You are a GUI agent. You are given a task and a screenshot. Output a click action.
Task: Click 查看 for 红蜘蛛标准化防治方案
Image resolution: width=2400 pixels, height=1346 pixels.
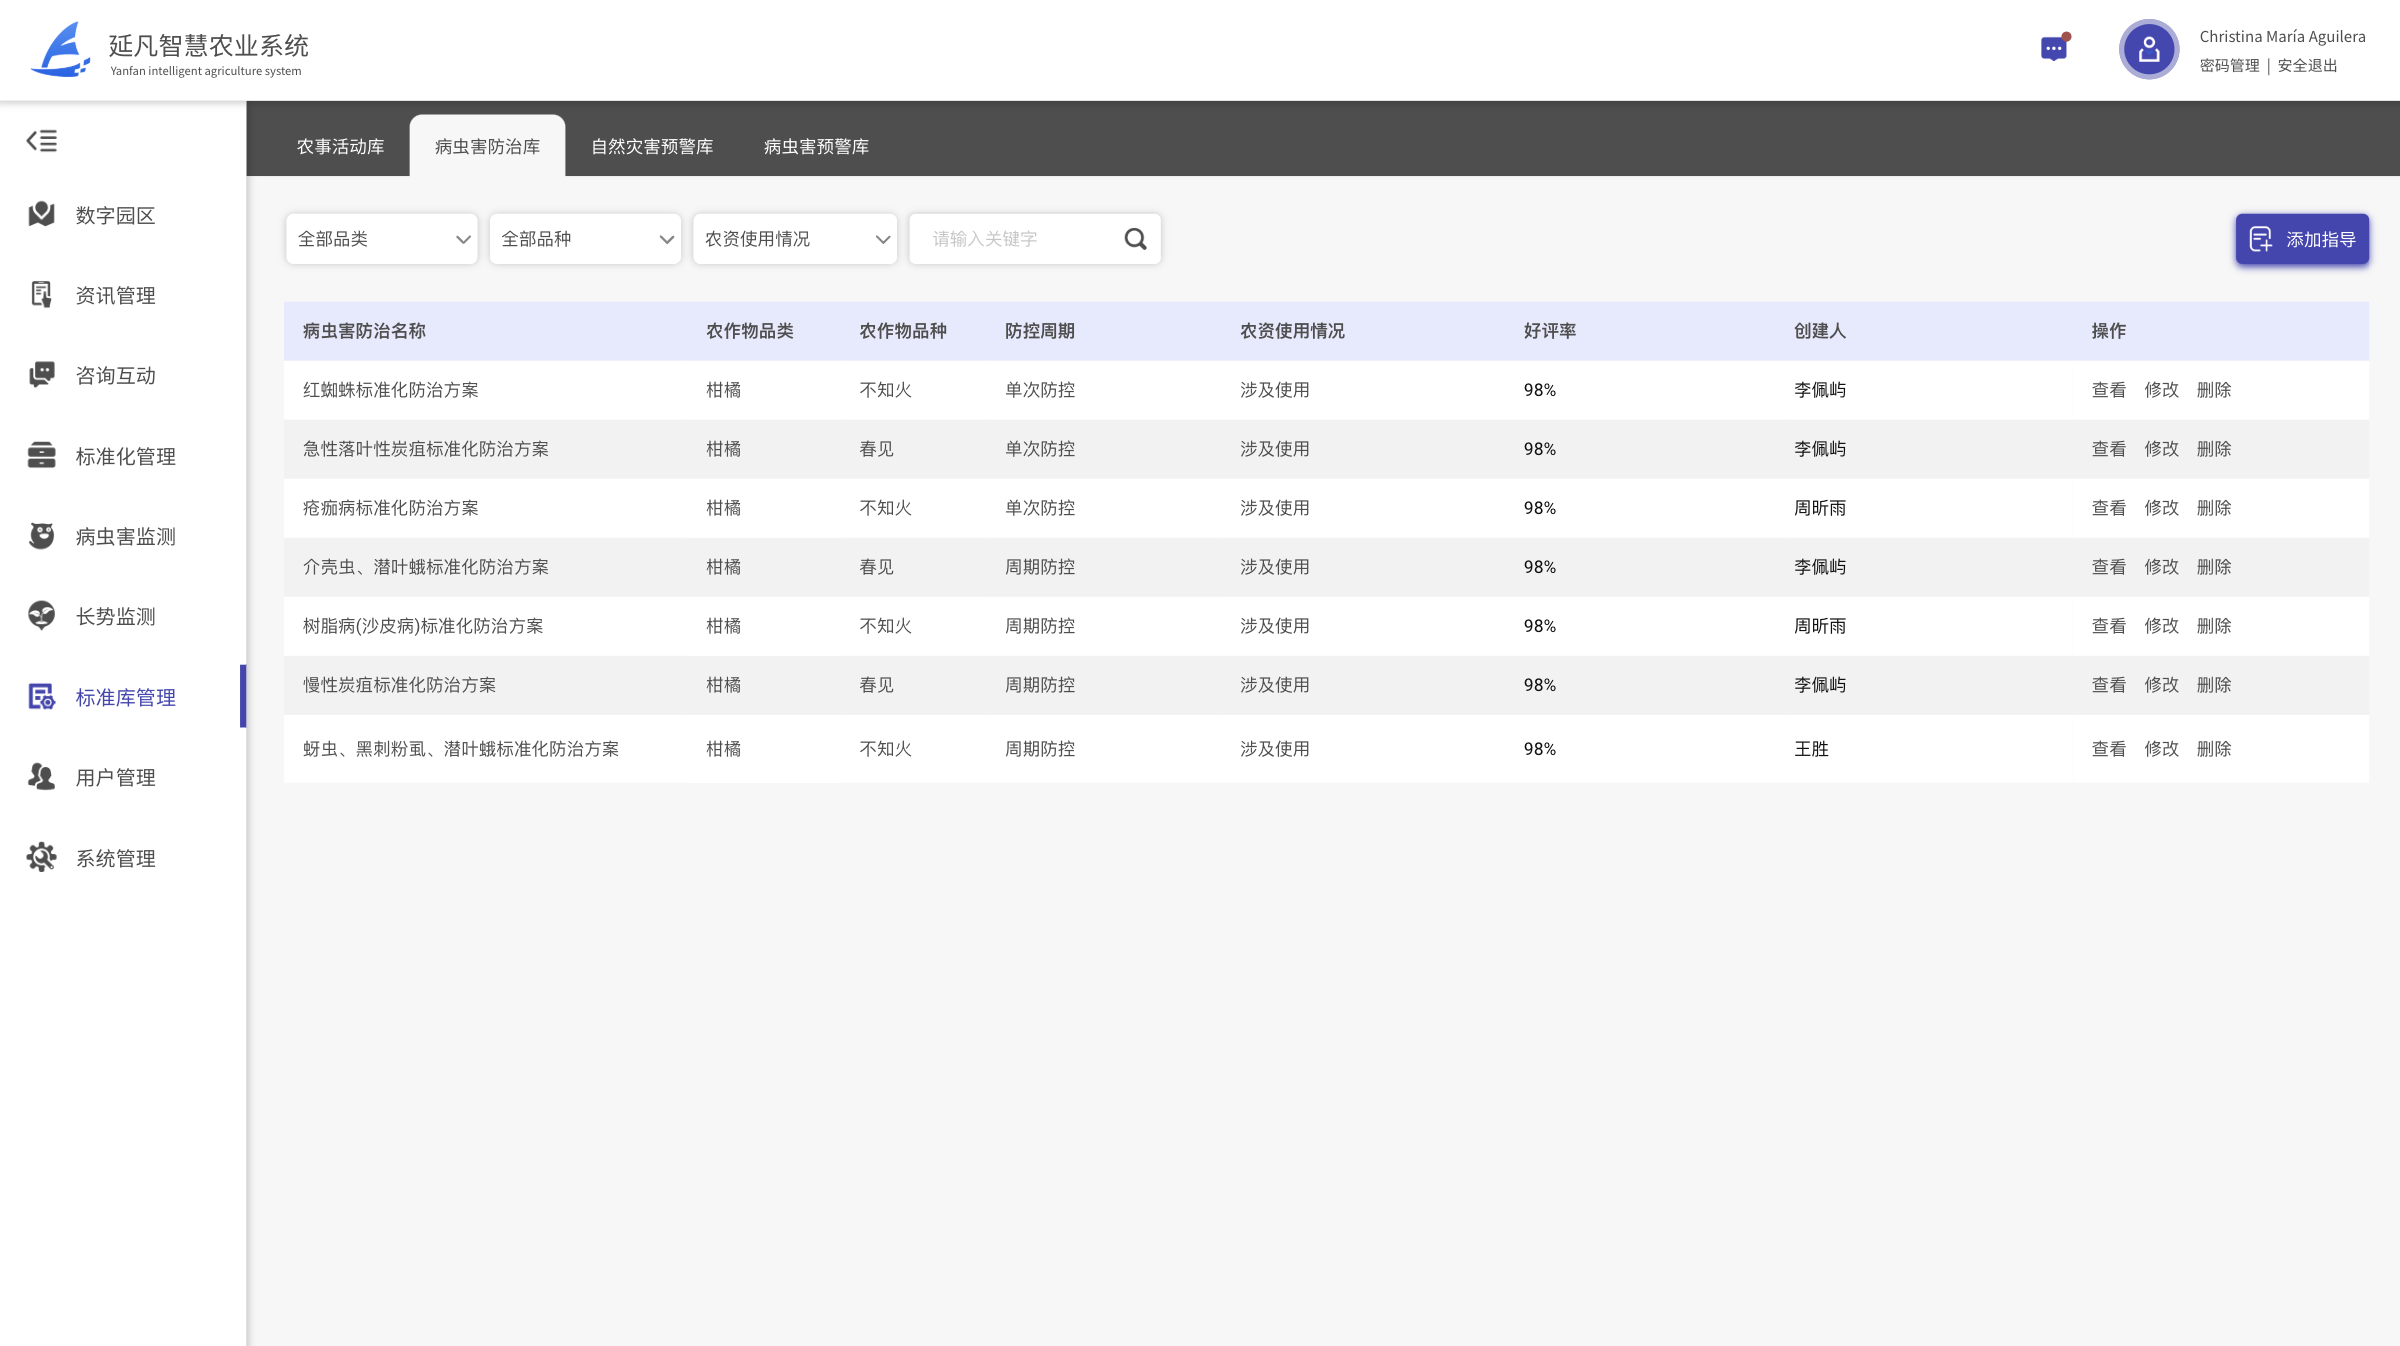coord(2108,390)
